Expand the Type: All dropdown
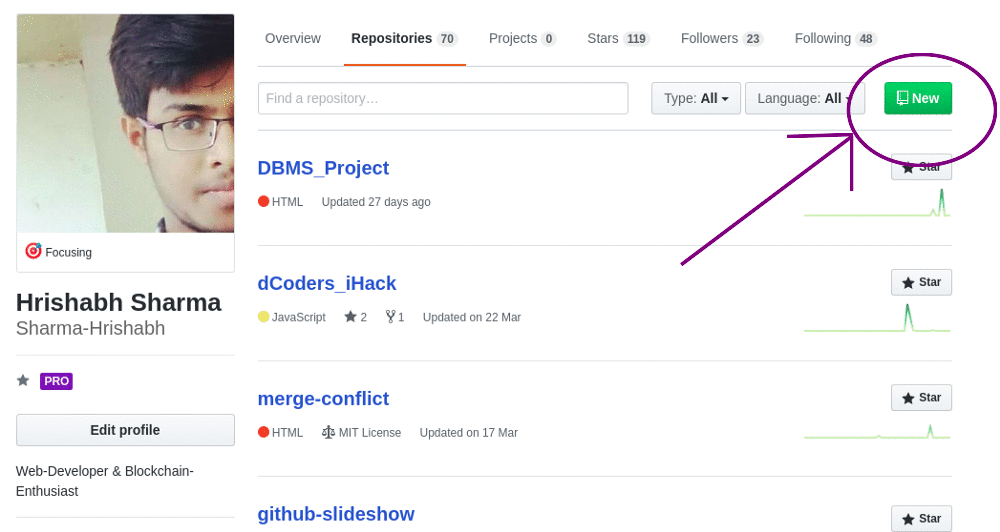1000x532 pixels. pos(696,98)
